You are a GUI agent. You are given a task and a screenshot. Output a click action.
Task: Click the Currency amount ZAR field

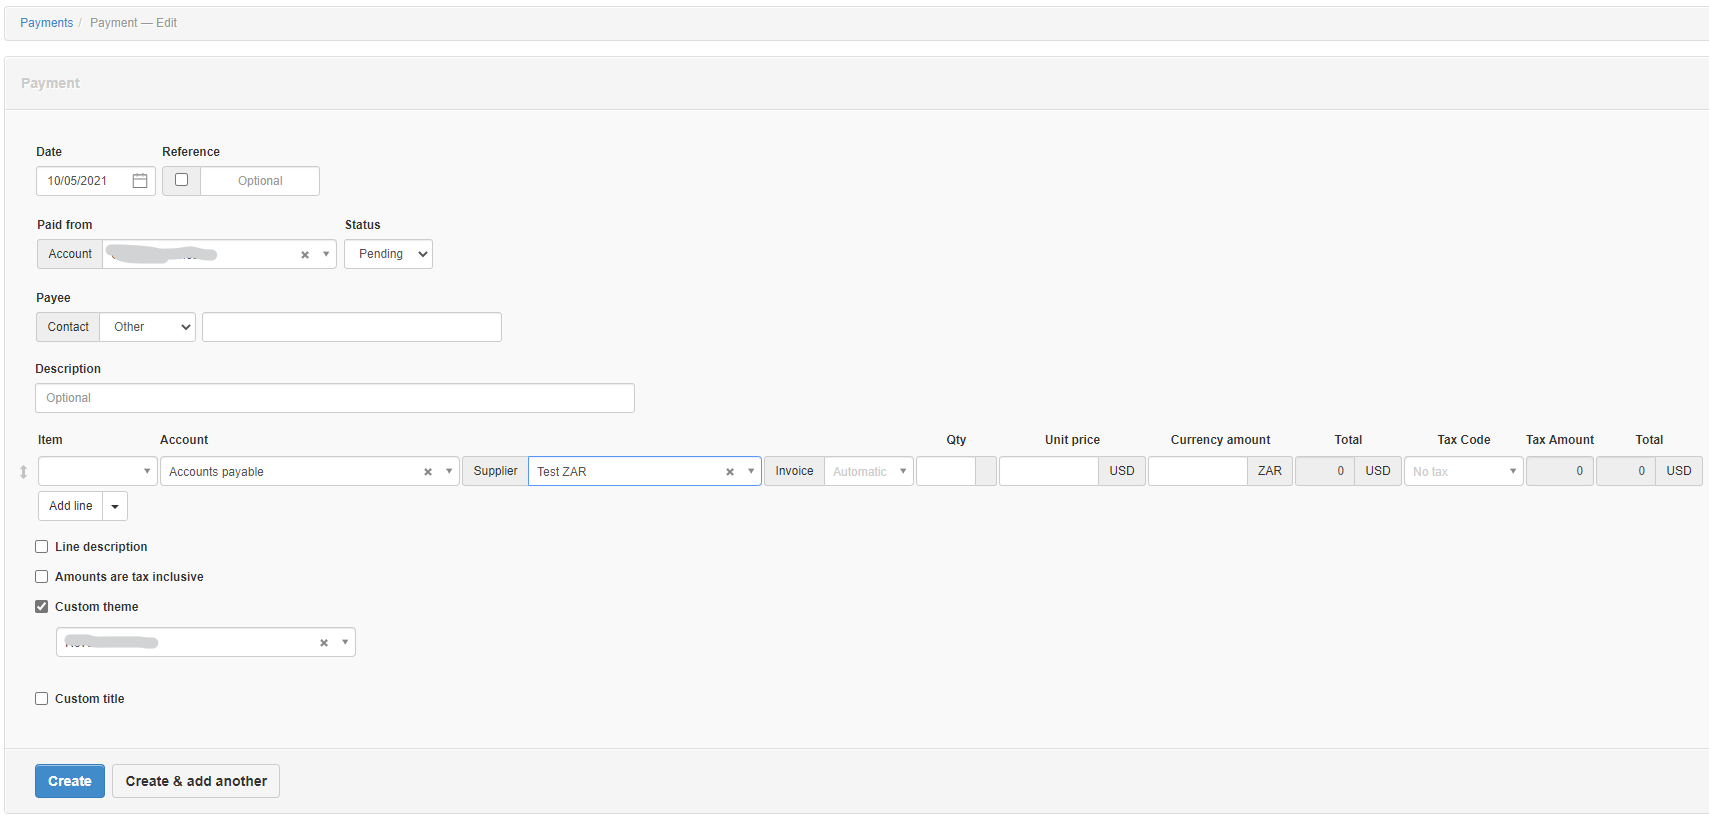tap(1198, 471)
